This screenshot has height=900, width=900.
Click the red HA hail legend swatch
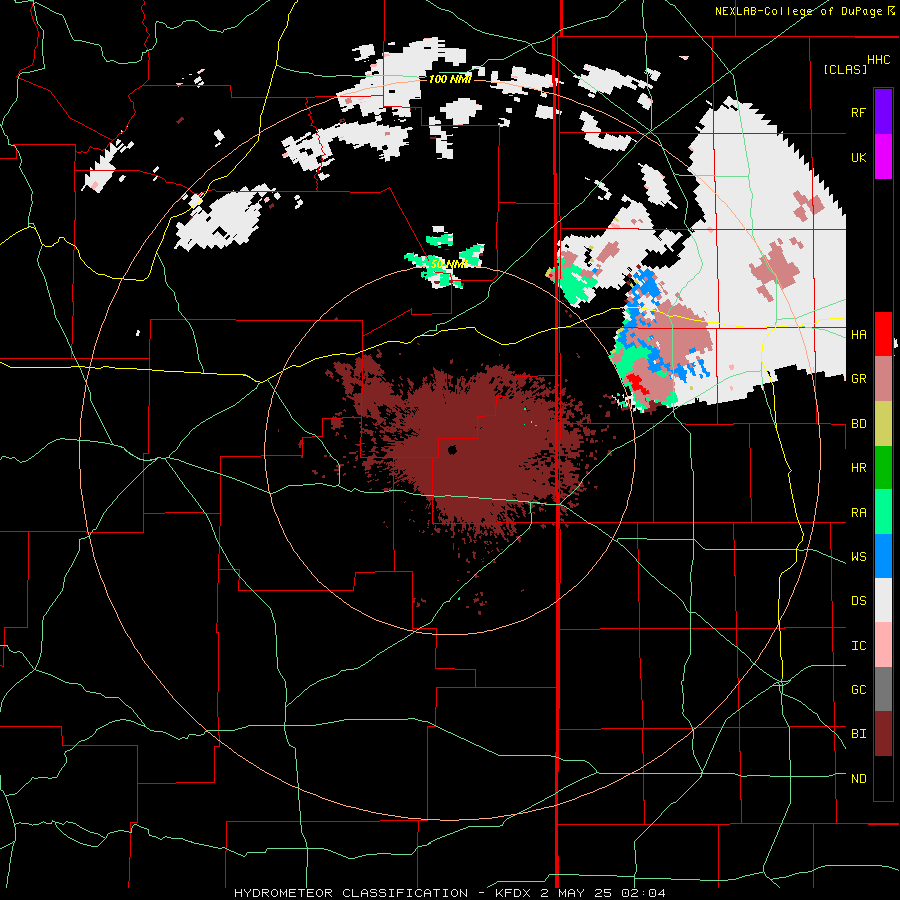coord(883,334)
